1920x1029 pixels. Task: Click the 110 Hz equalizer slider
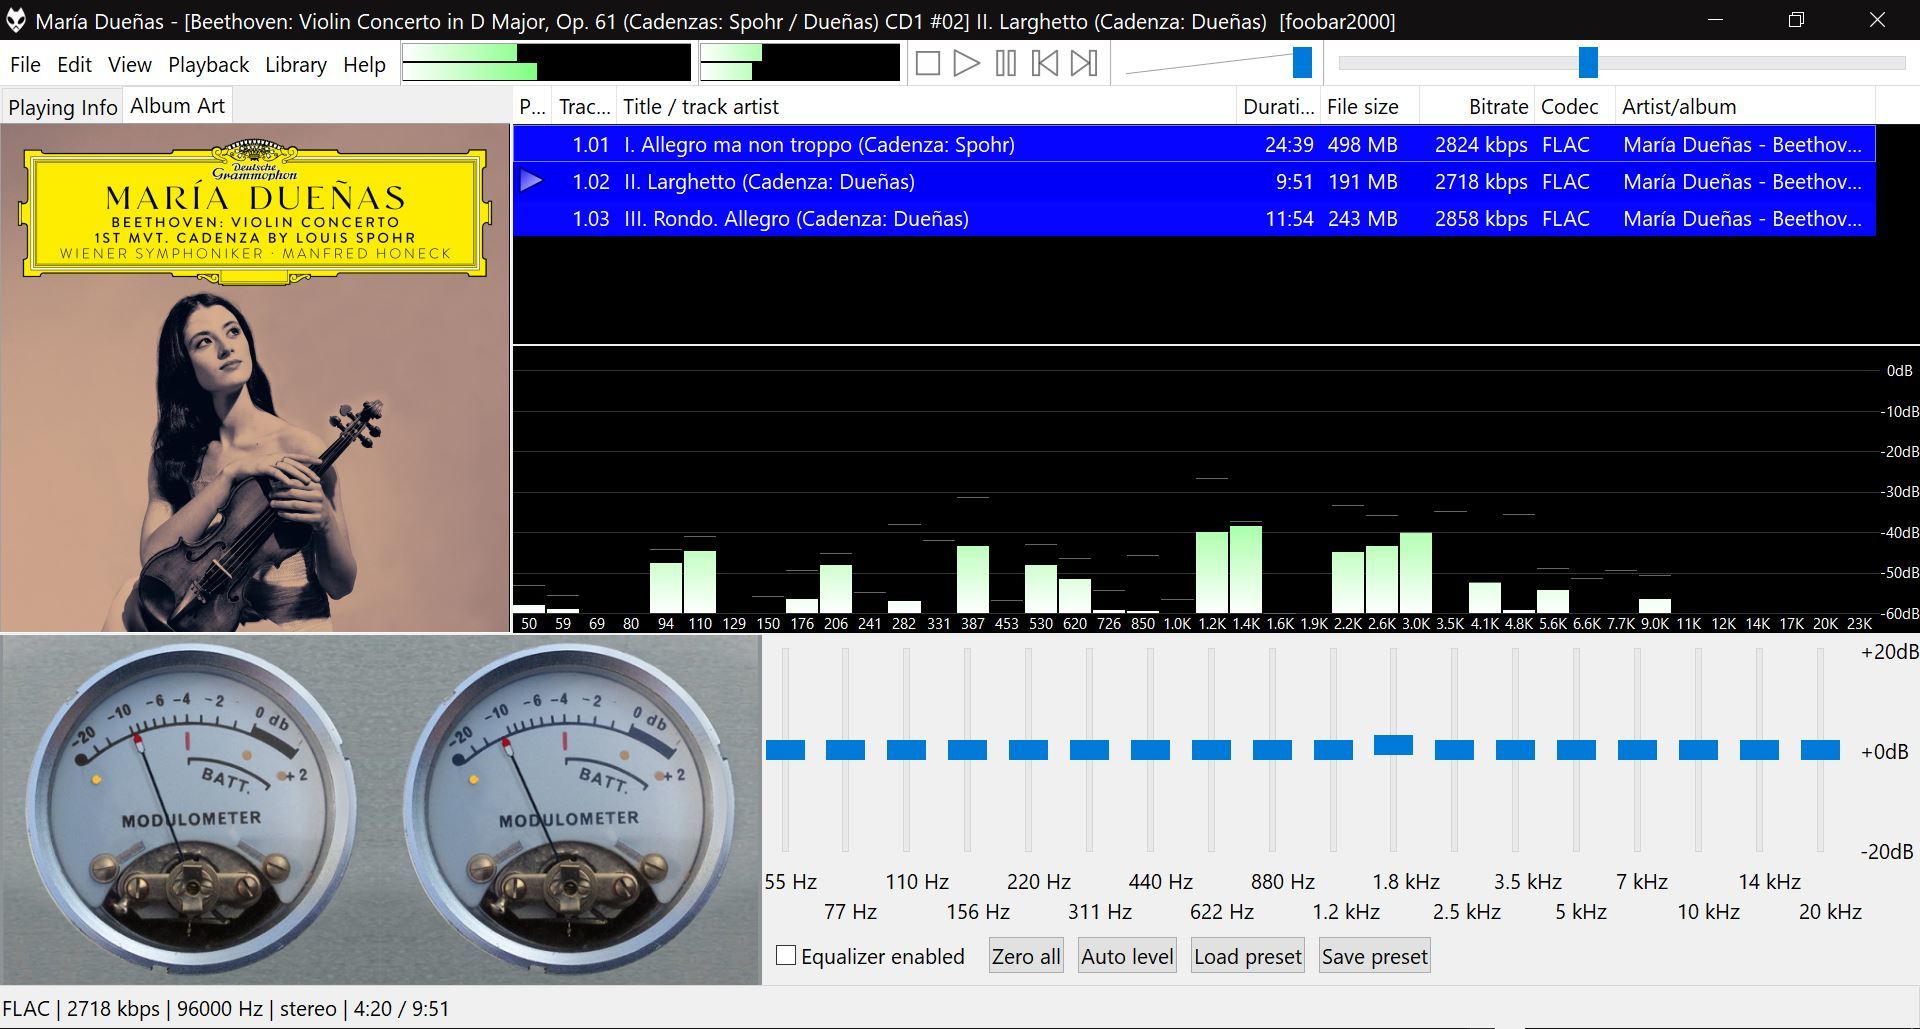[907, 750]
